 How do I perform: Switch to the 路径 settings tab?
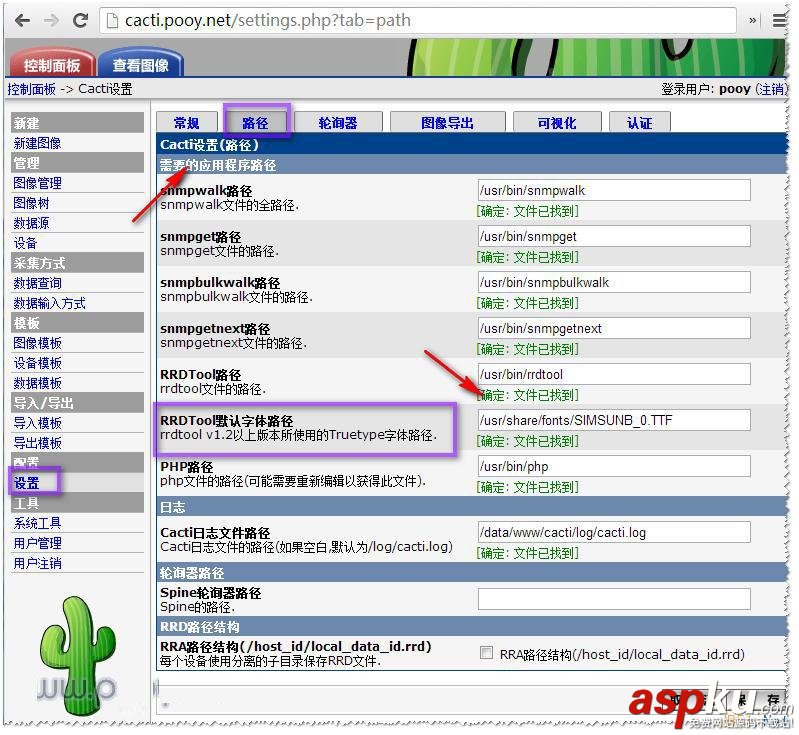[x=255, y=122]
